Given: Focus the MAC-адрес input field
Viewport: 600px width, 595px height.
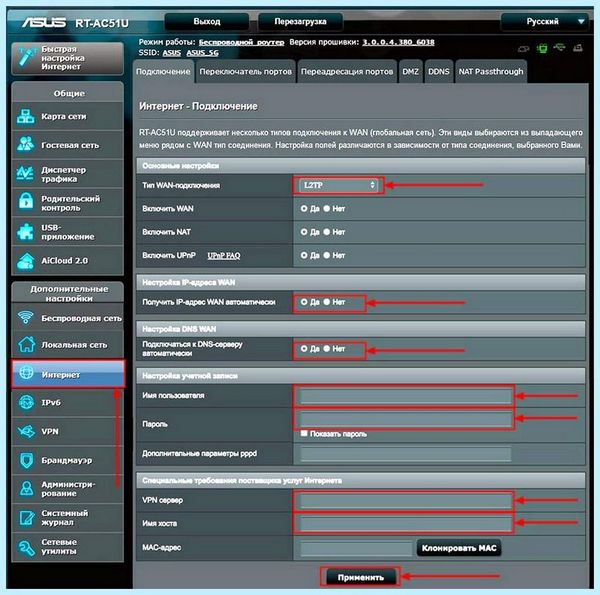Looking at the screenshot, I should 356,548.
